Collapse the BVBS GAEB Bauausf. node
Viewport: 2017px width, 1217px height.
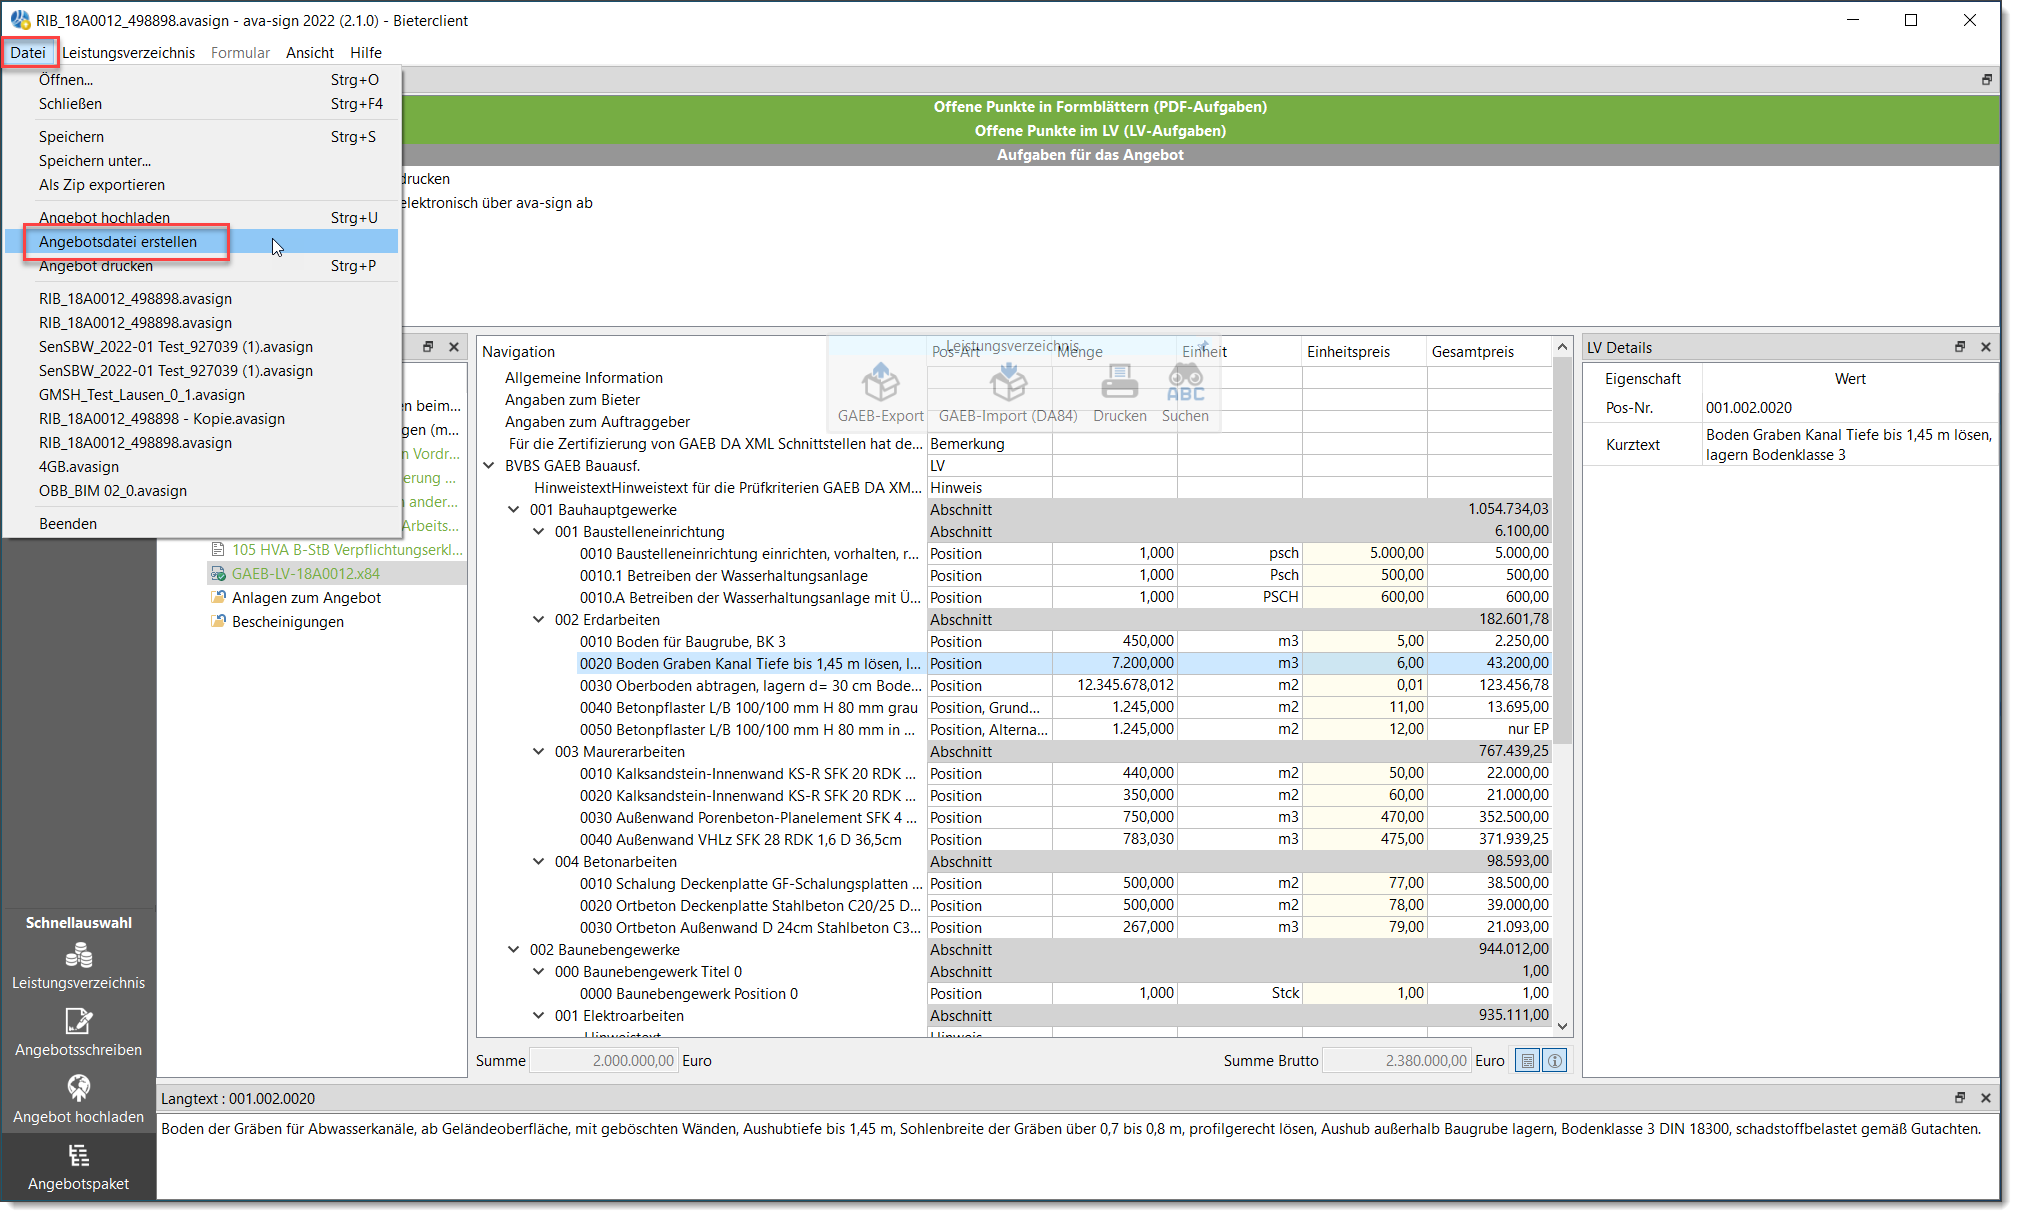[x=489, y=466]
